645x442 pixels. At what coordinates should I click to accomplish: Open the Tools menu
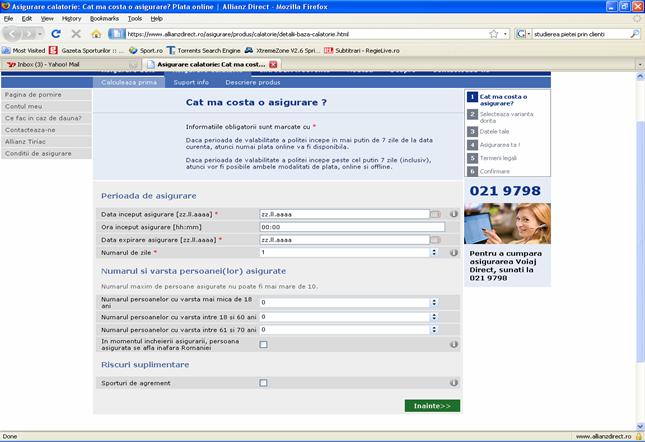tap(135, 19)
